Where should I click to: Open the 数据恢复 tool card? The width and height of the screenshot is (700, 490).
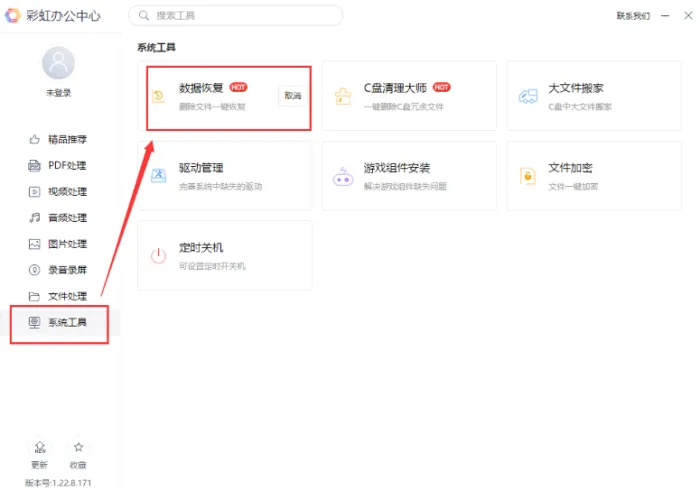pyautogui.click(x=225, y=96)
